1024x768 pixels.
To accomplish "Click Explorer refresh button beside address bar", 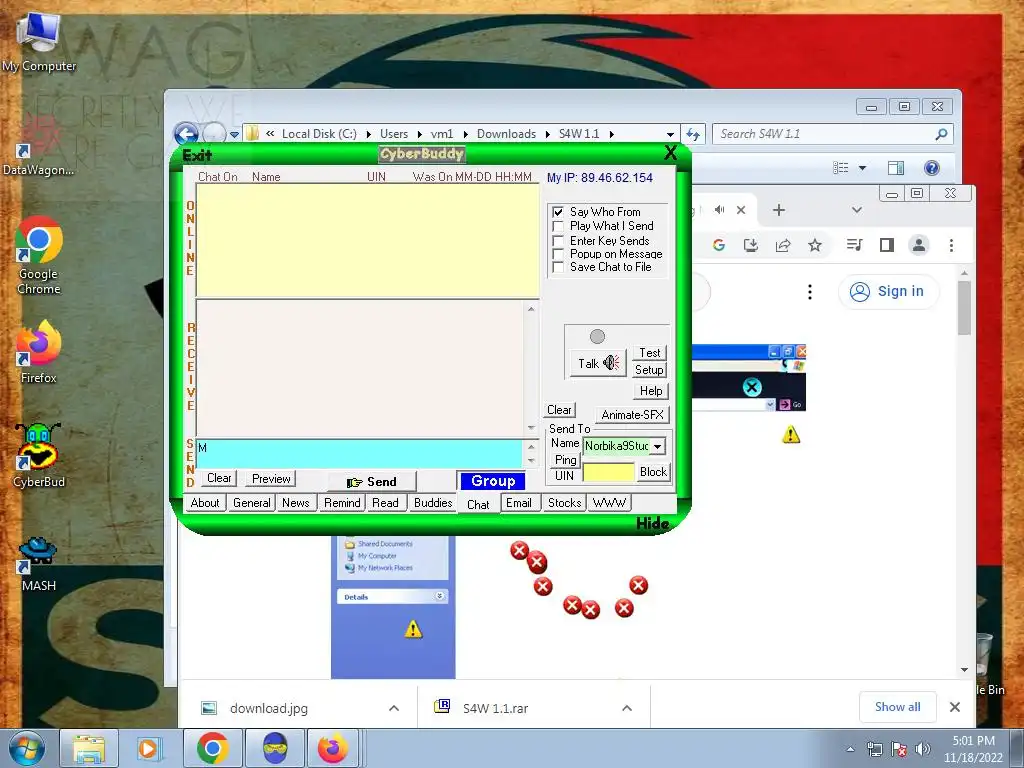I will (693, 134).
